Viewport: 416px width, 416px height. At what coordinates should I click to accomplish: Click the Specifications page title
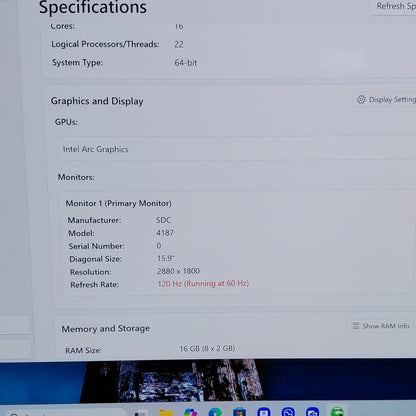pyautogui.click(x=93, y=7)
